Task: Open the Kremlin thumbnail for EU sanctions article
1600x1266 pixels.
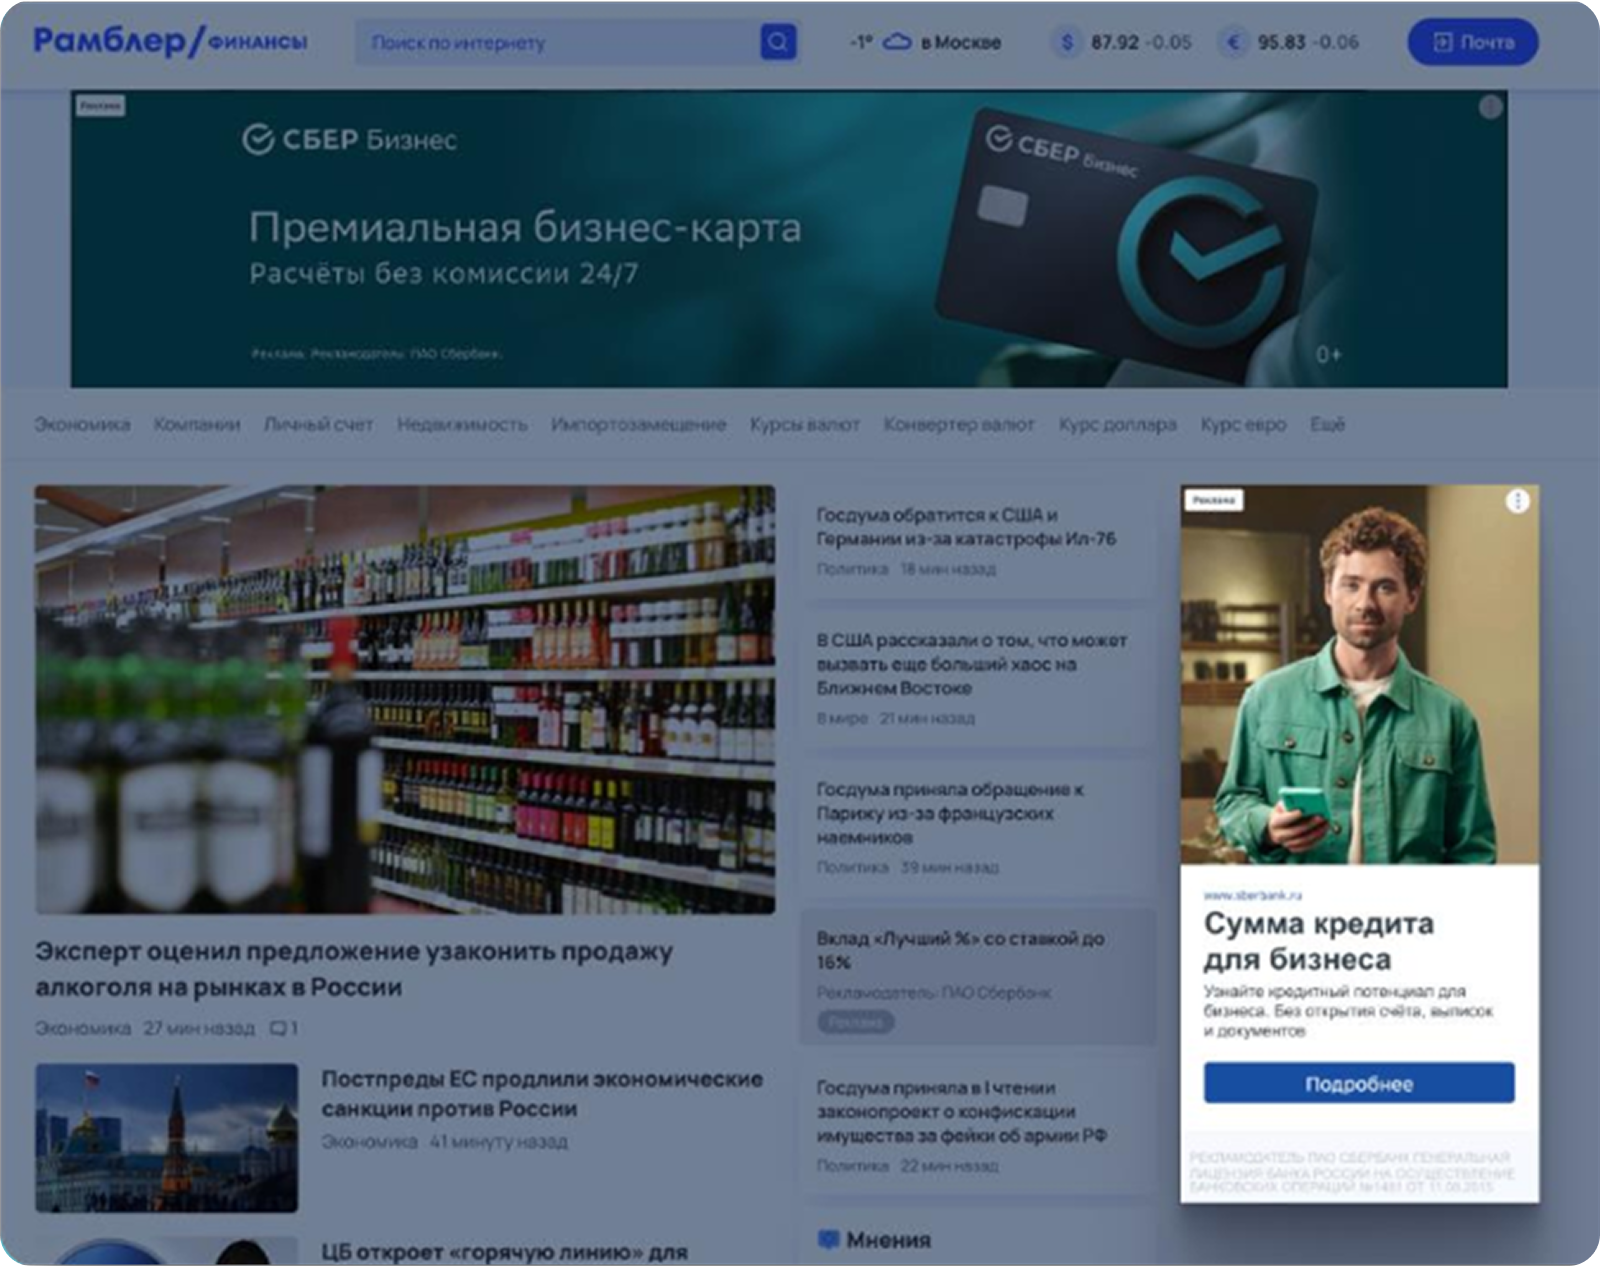Action: (166, 1137)
